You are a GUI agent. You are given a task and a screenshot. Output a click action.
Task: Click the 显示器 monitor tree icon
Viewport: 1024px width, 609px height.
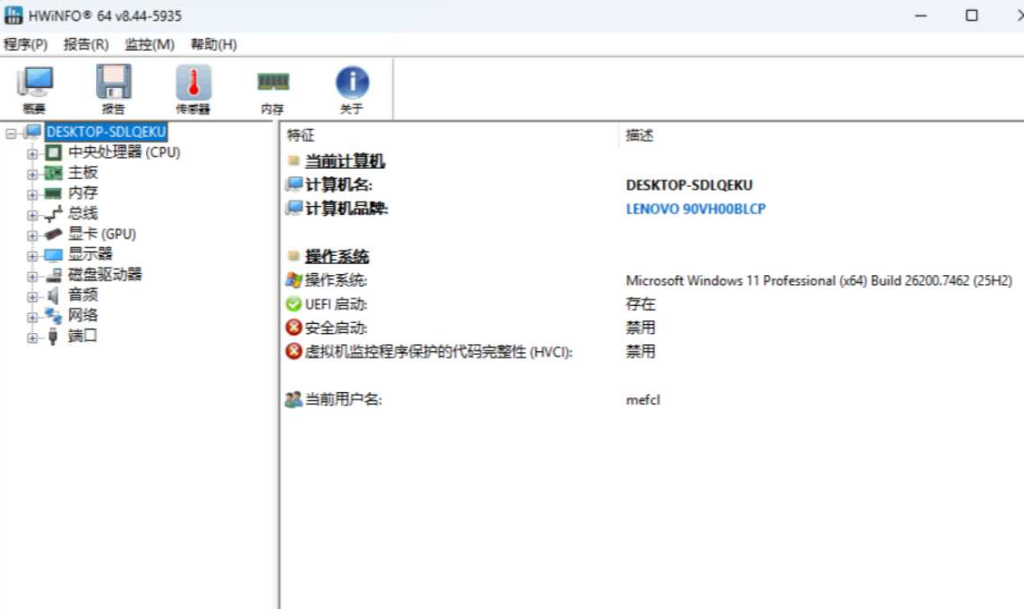click(53, 255)
